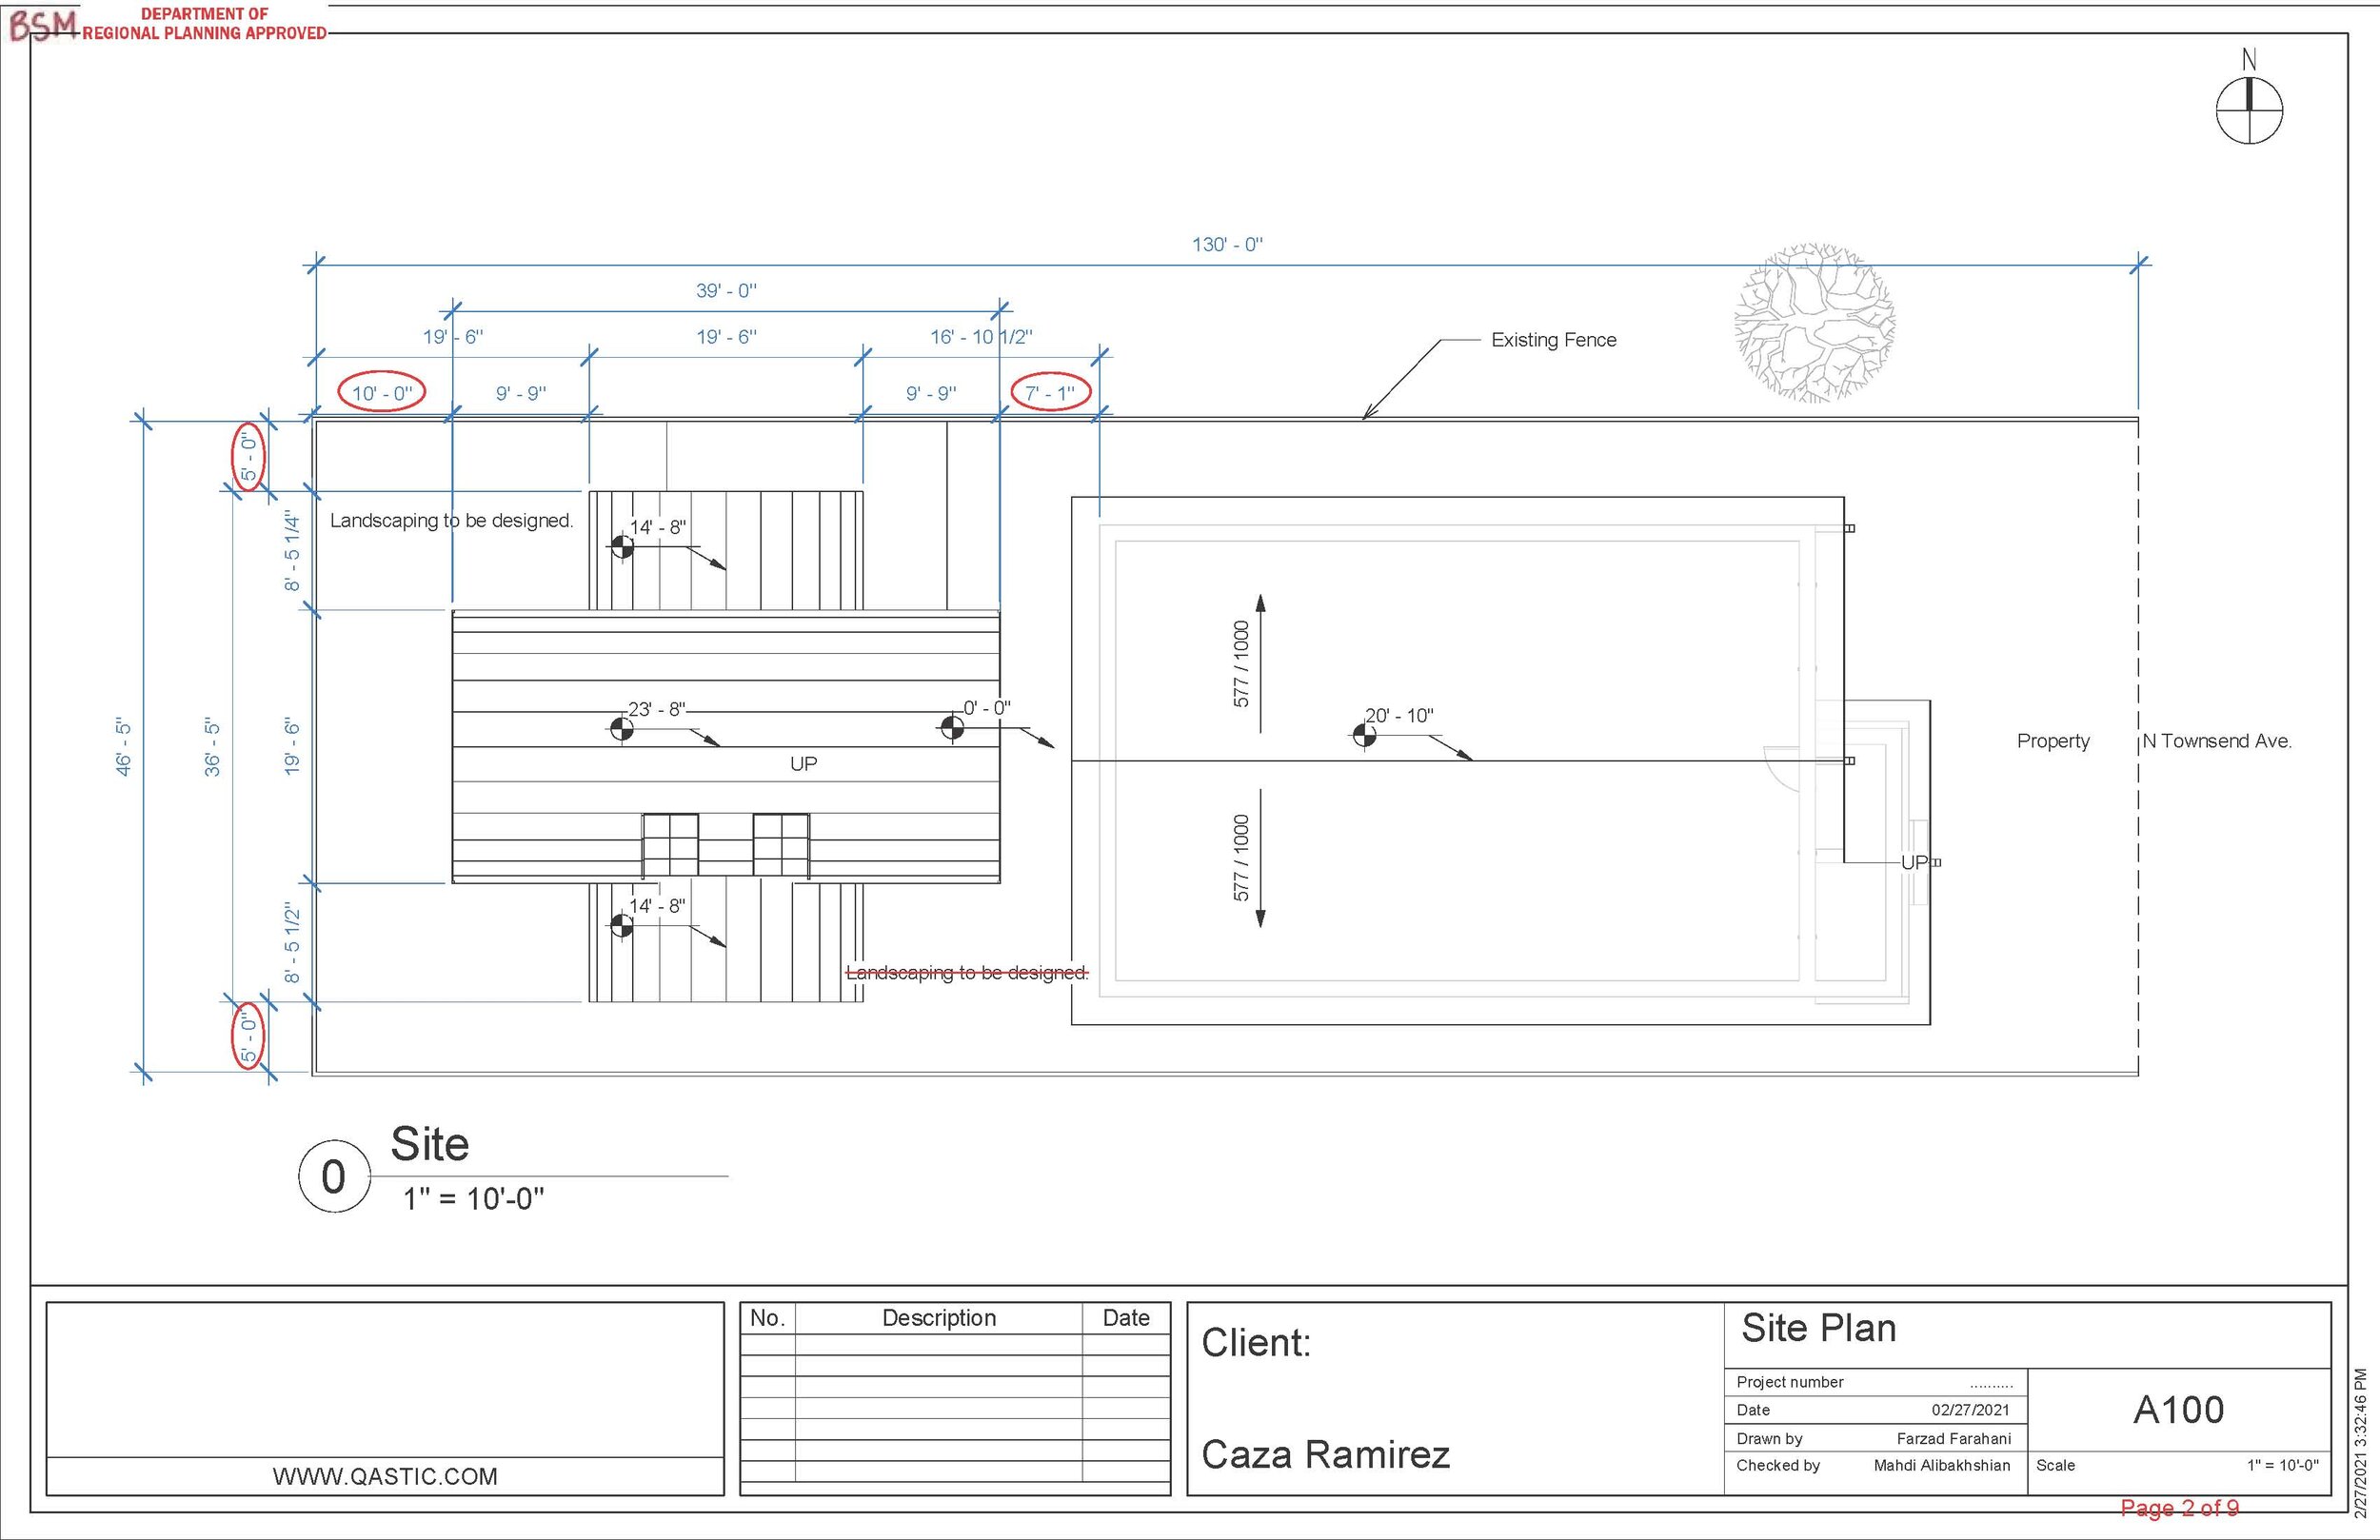Select the date value 02/27/2021
Screen dimensions: 2380x1540
[1970, 1410]
